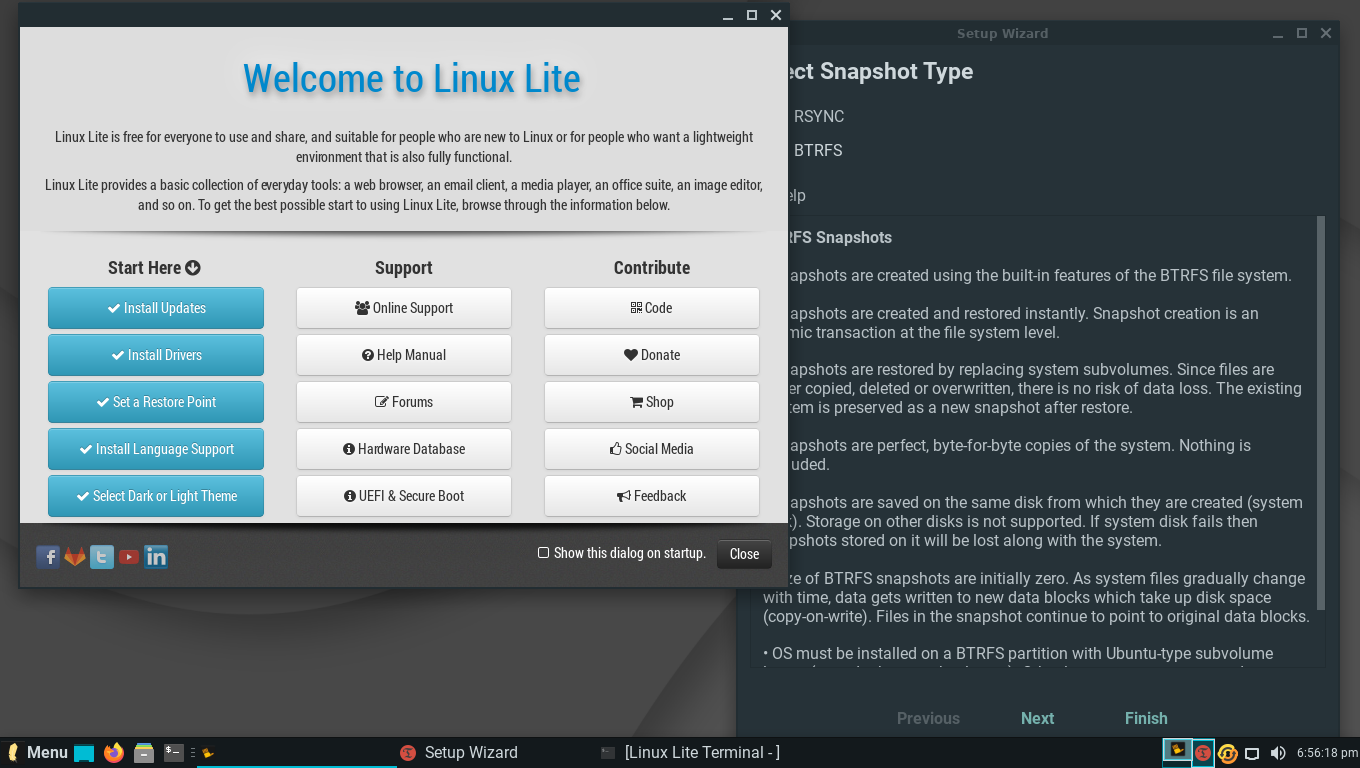The image size is (1360, 768).
Task: Click the Welcome app taskbar entry icon
Action: tap(208, 753)
